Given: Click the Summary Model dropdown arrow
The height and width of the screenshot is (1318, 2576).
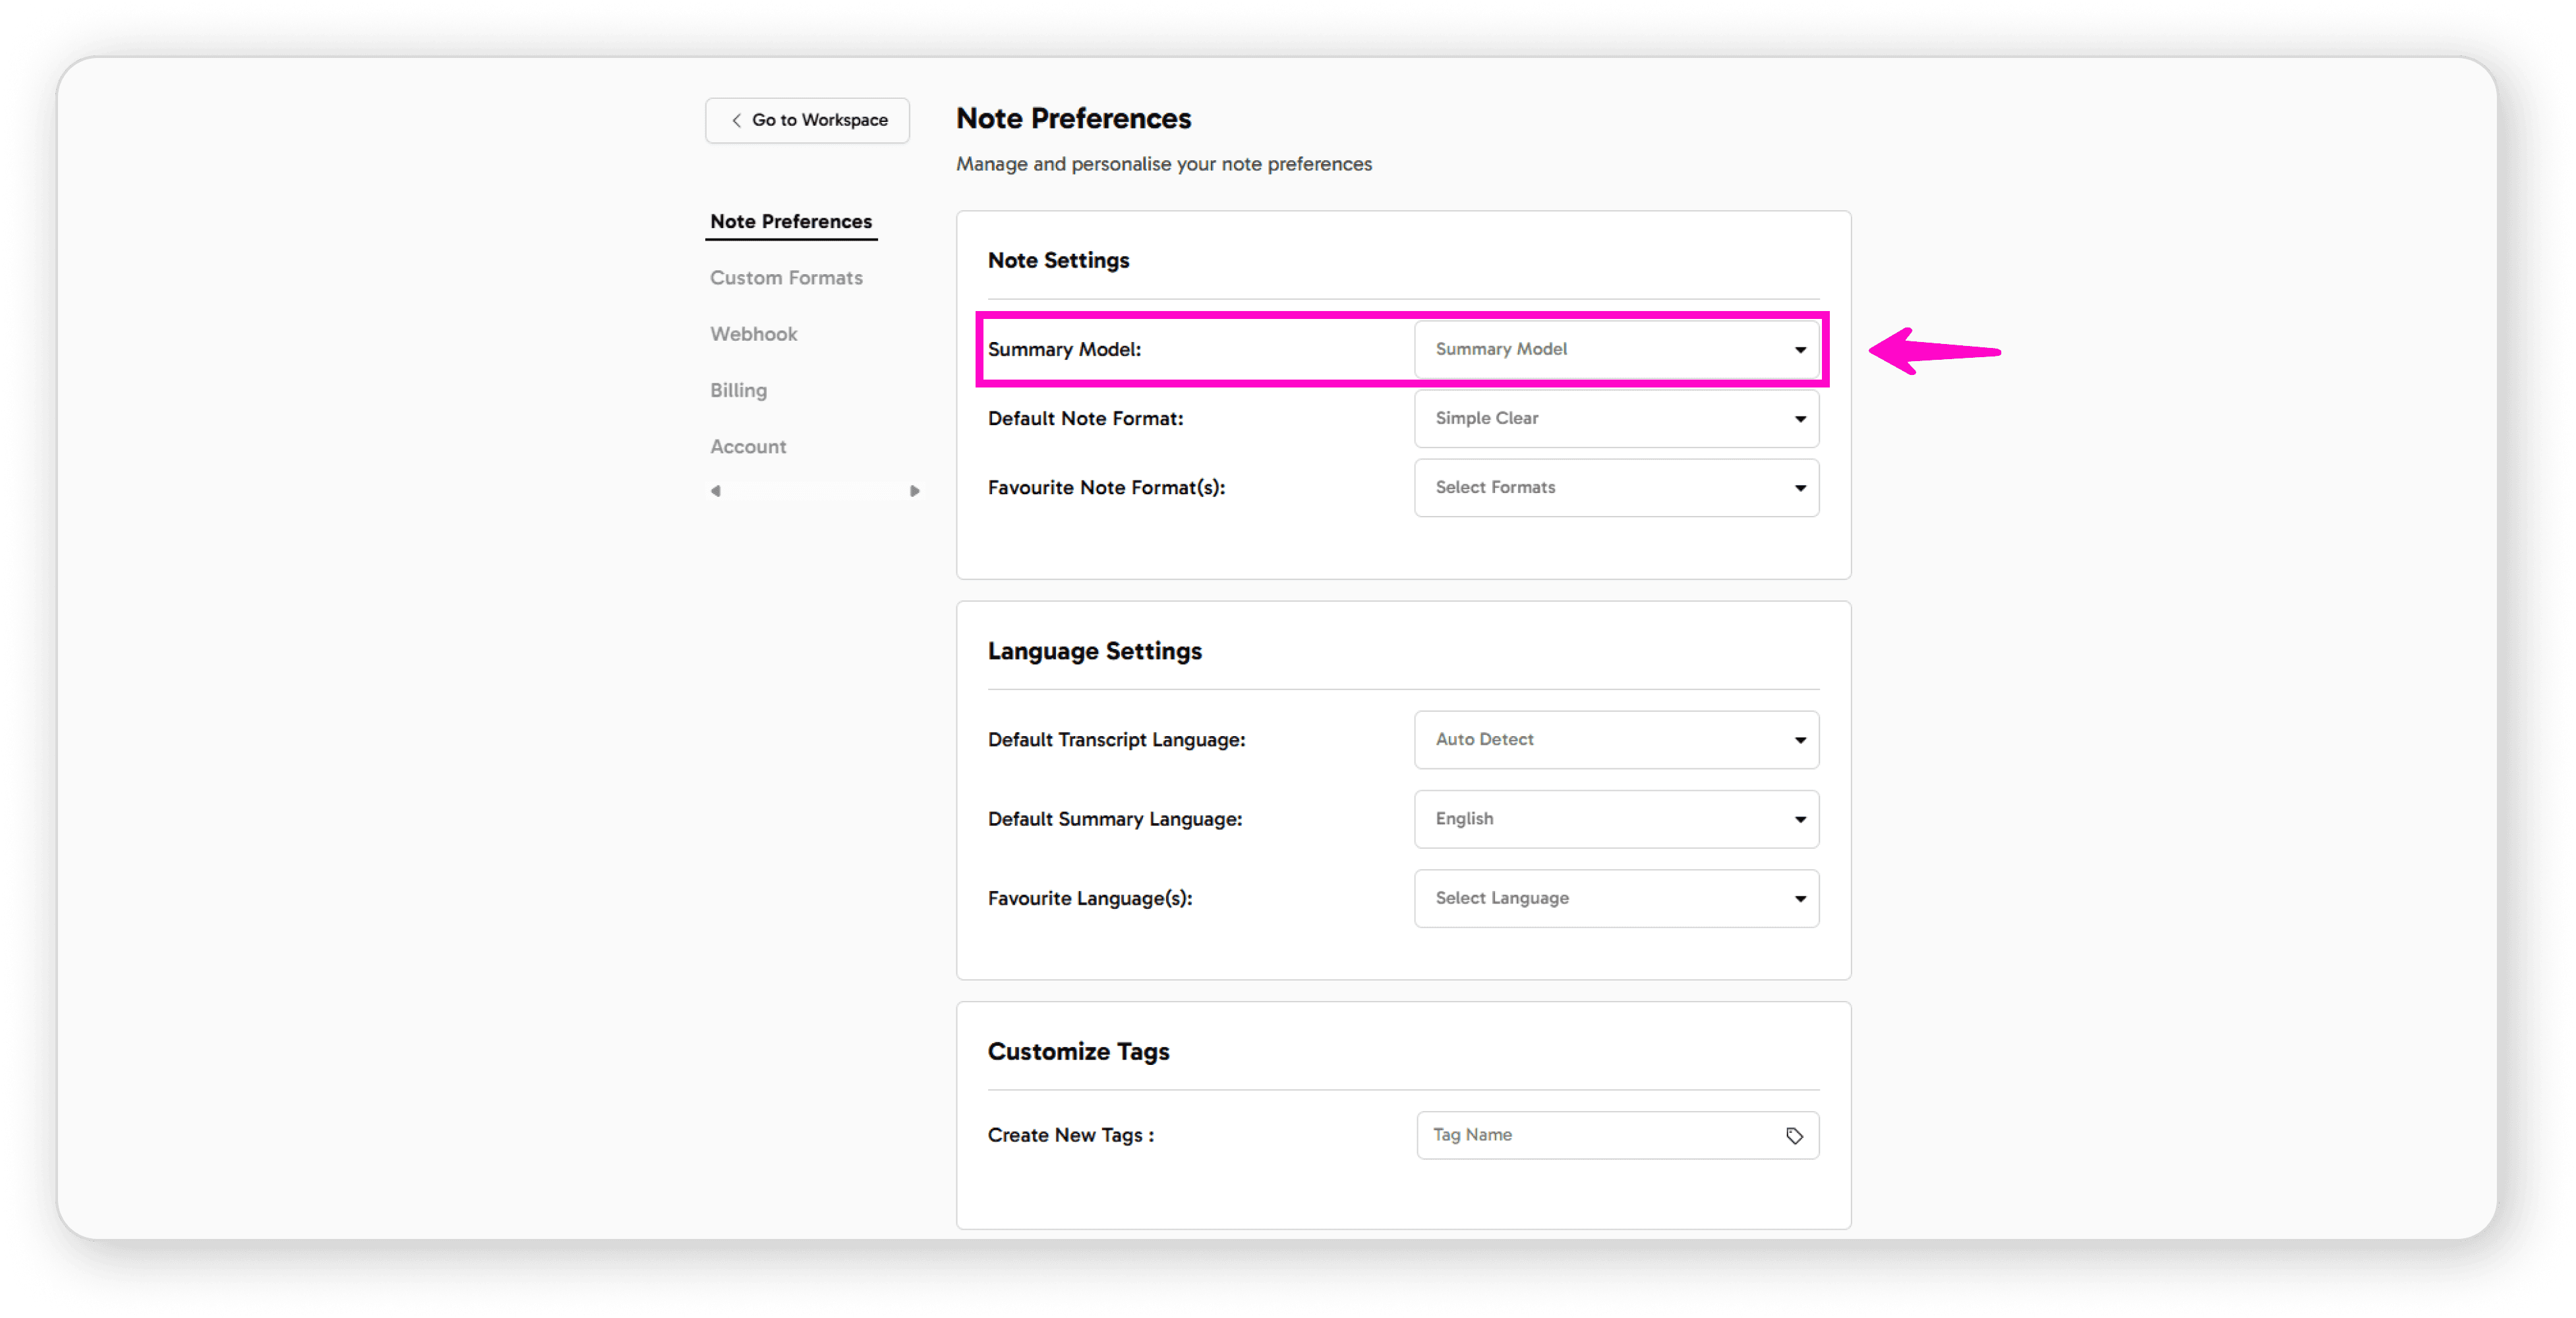Looking at the screenshot, I should [x=1800, y=349].
